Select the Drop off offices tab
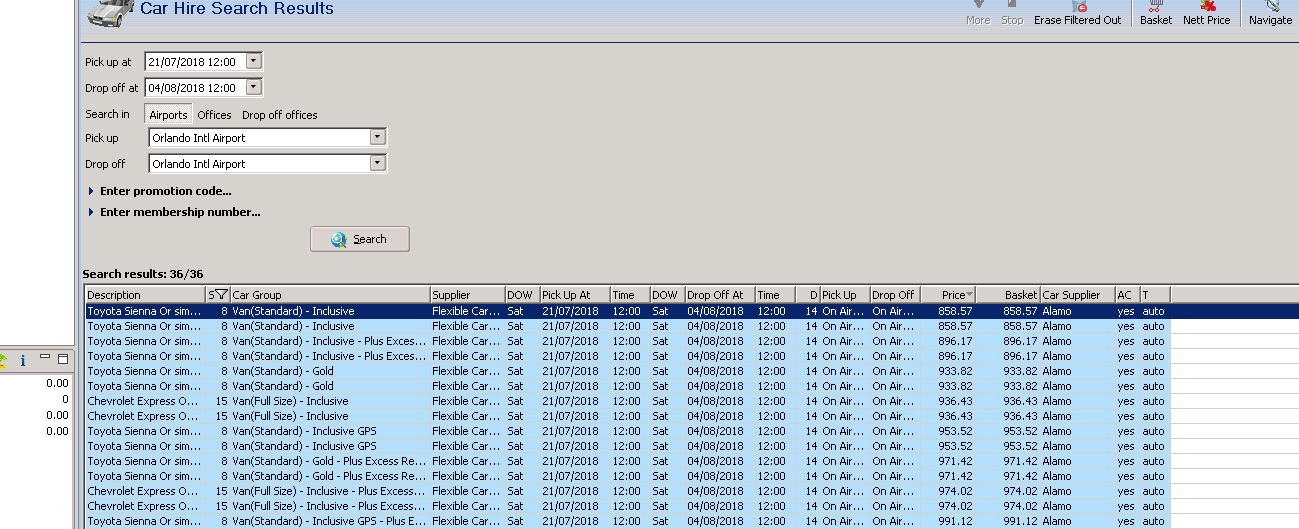This screenshot has width=1299, height=529. 280,115
